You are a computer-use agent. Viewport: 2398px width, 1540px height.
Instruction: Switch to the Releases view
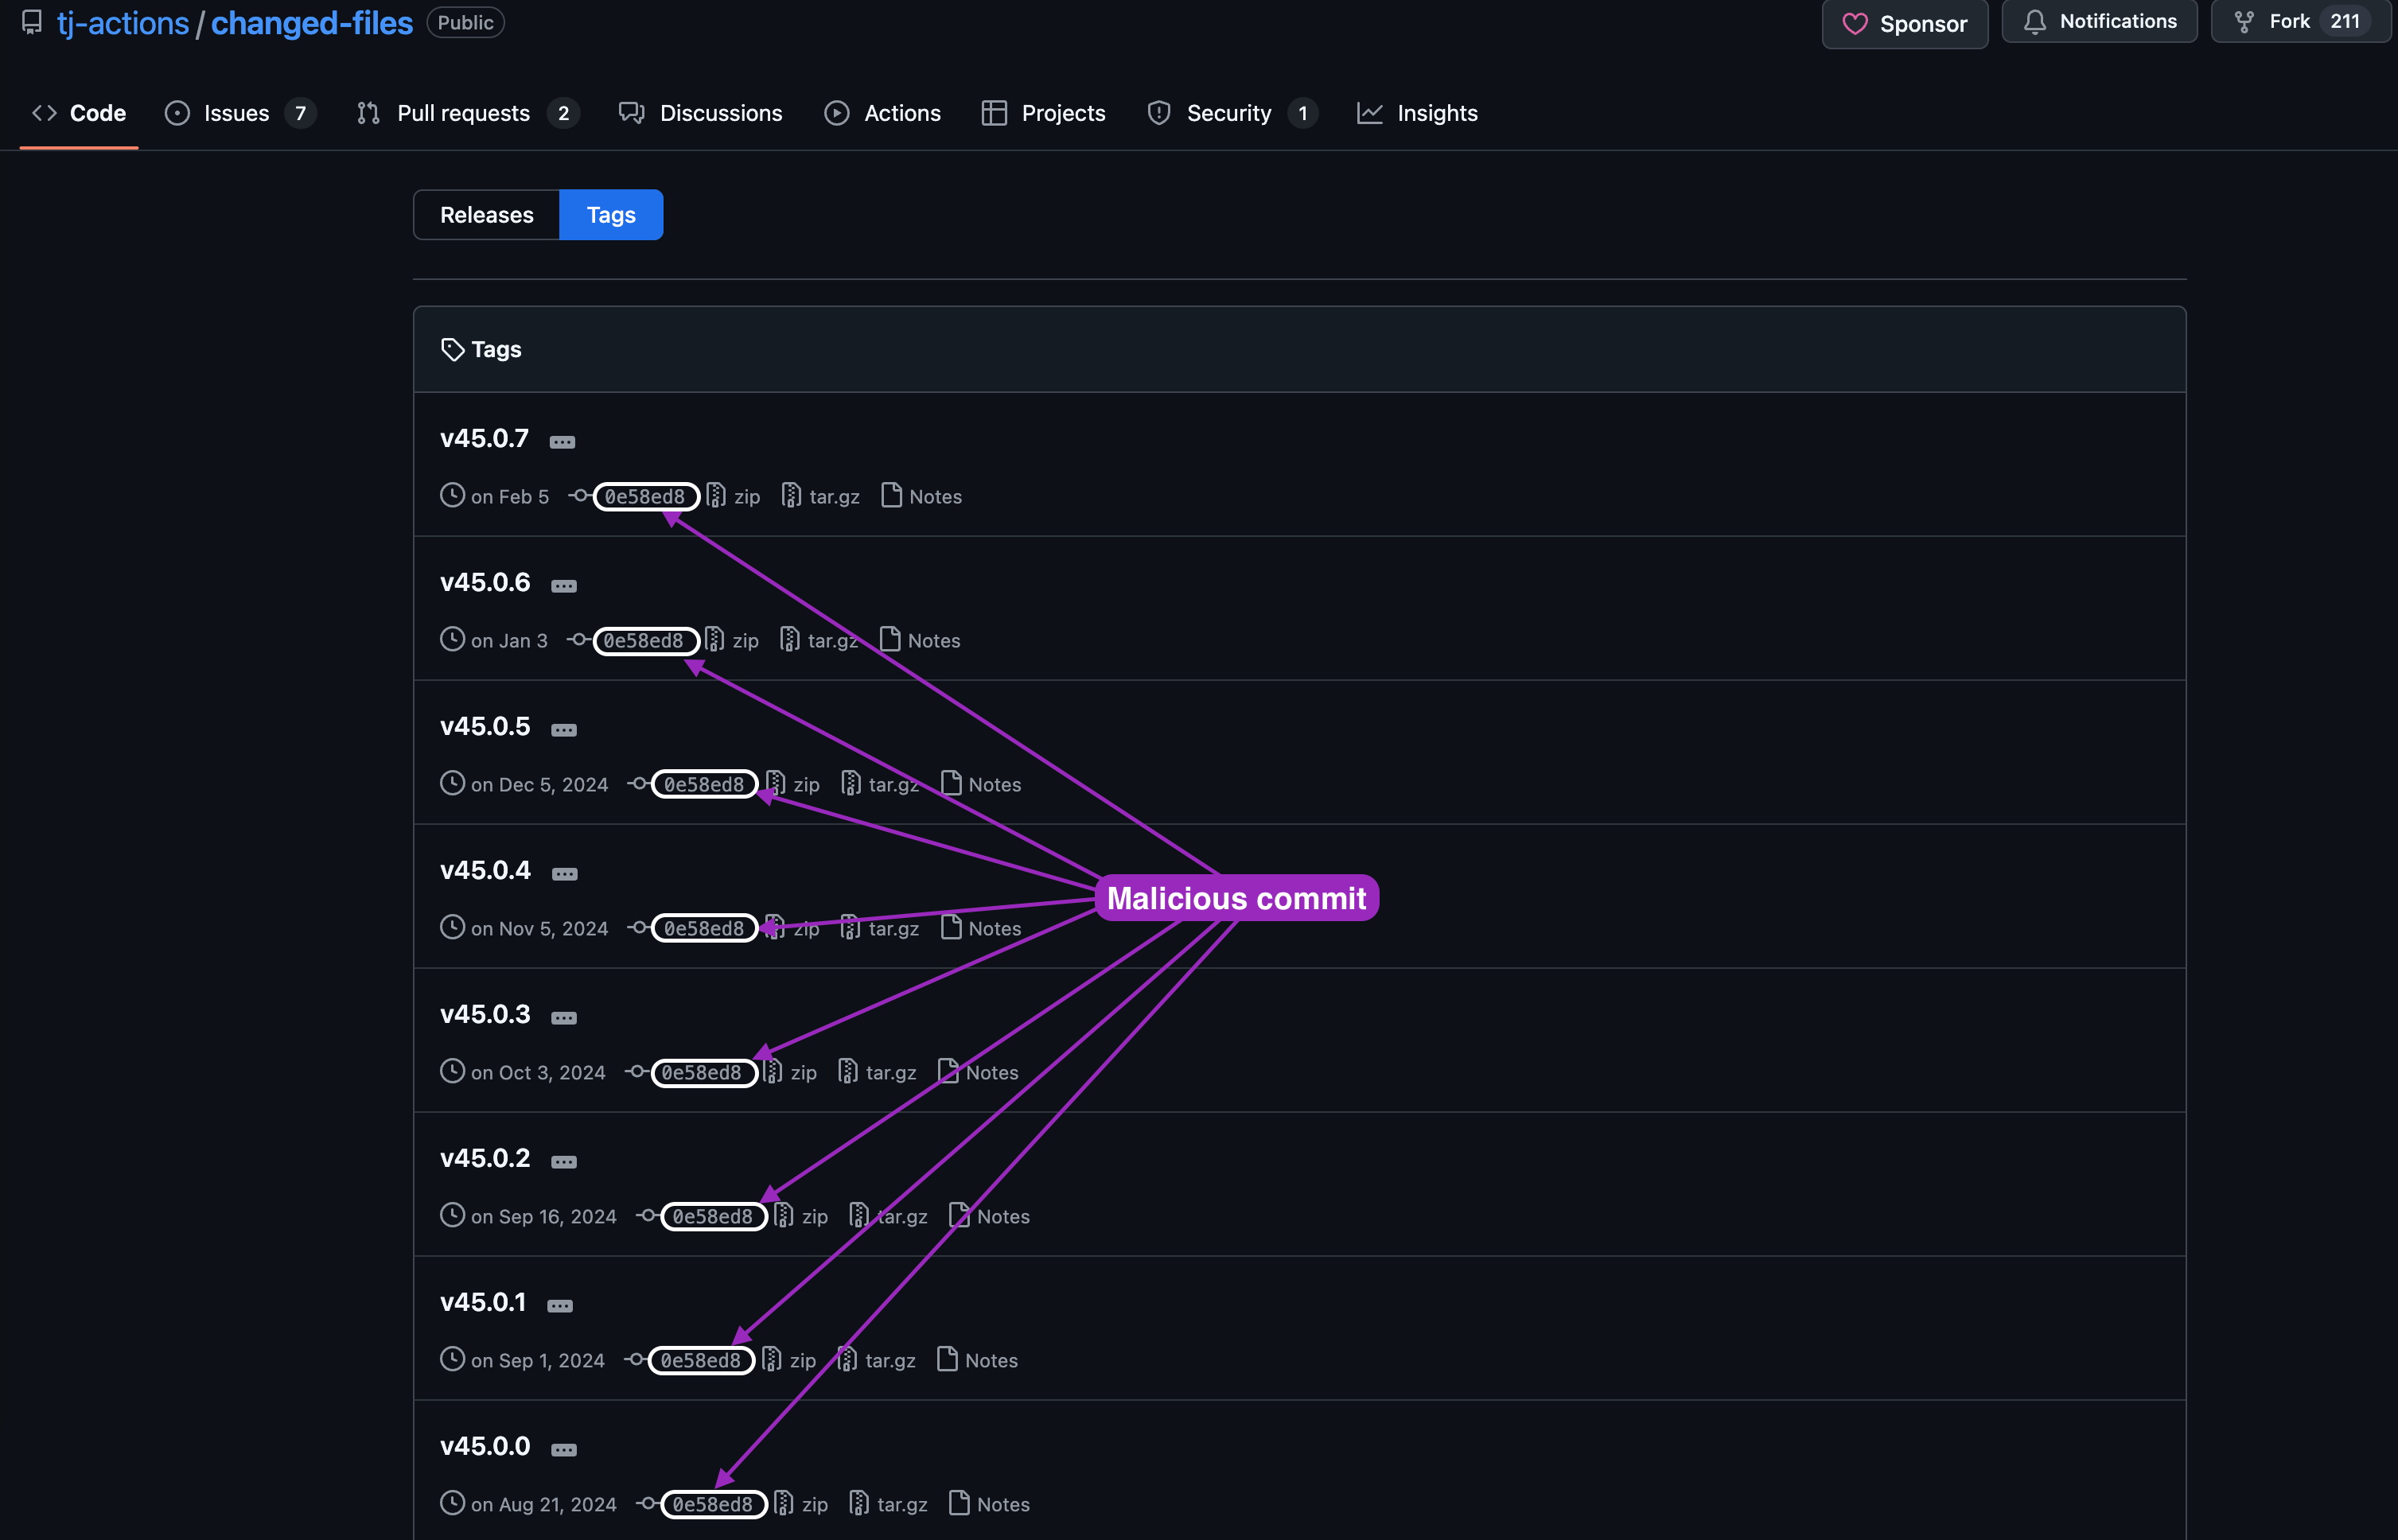486,214
